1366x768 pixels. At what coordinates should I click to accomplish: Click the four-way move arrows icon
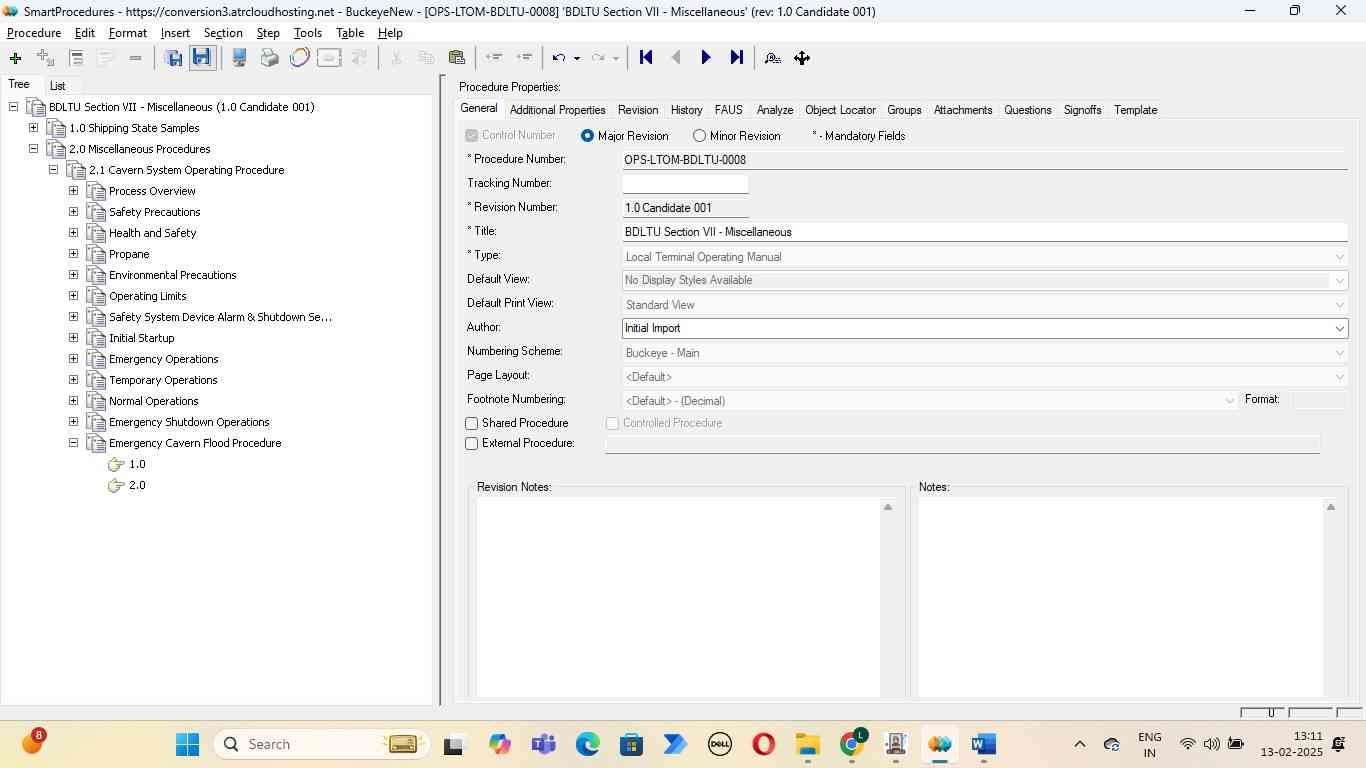pos(802,58)
